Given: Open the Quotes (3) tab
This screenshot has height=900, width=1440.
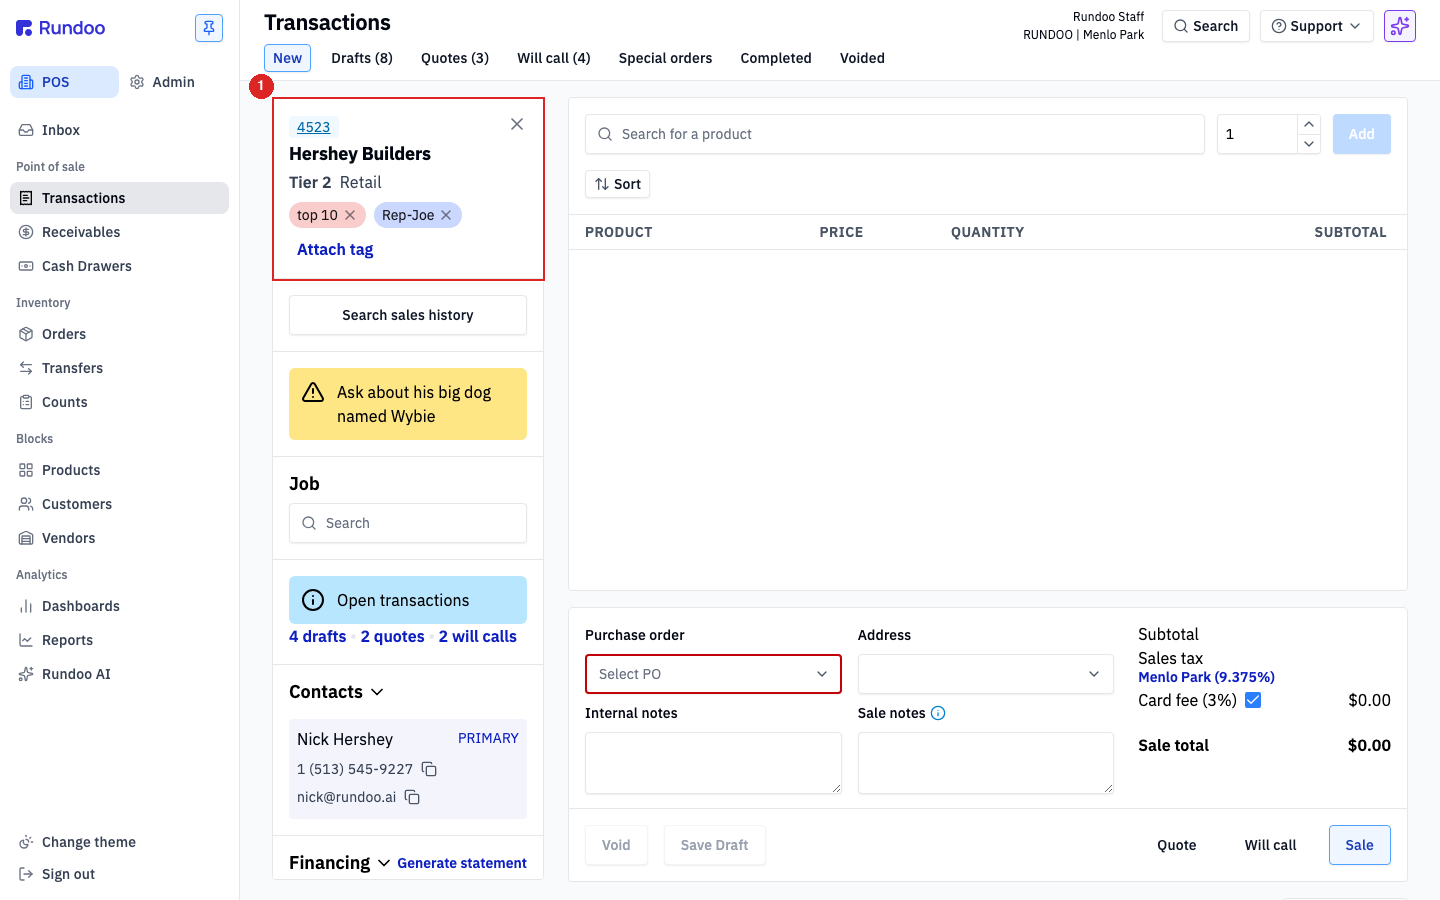Looking at the screenshot, I should click(455, 58).
